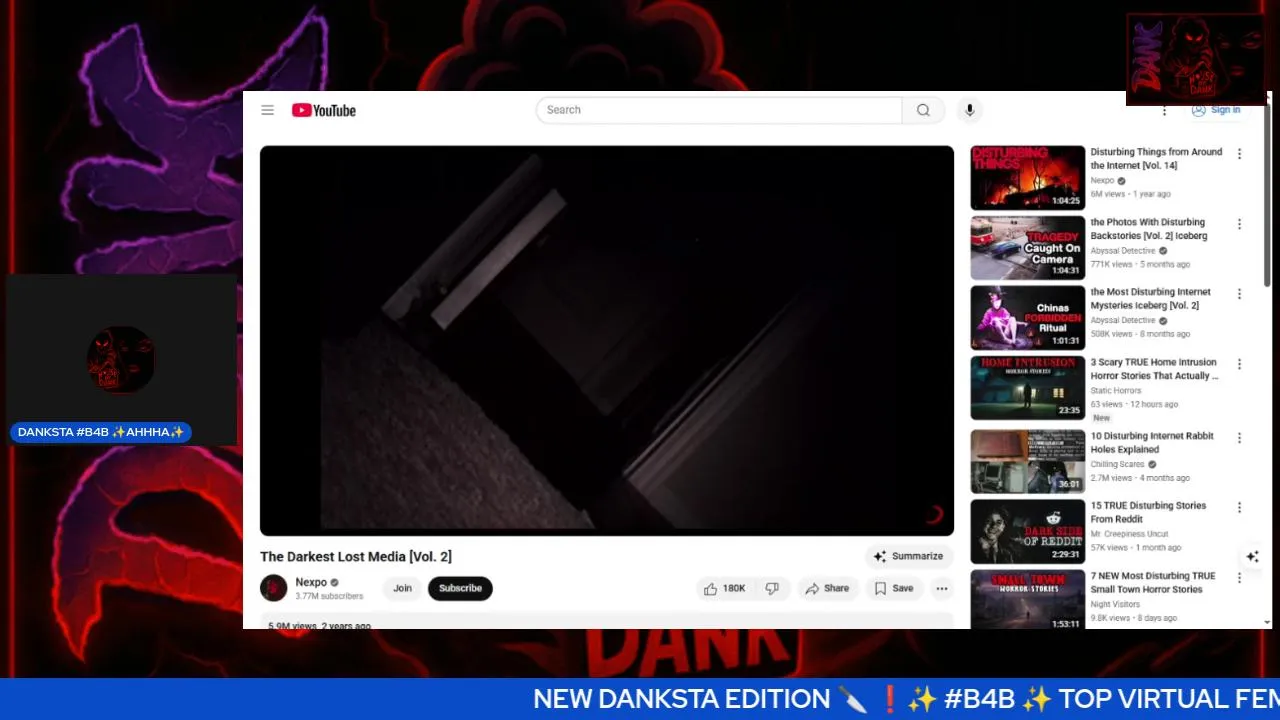The image size is (1280, 720).
Task: Open options for 7 NEW Small Town Horror
Action: (x=1239, y=578)
